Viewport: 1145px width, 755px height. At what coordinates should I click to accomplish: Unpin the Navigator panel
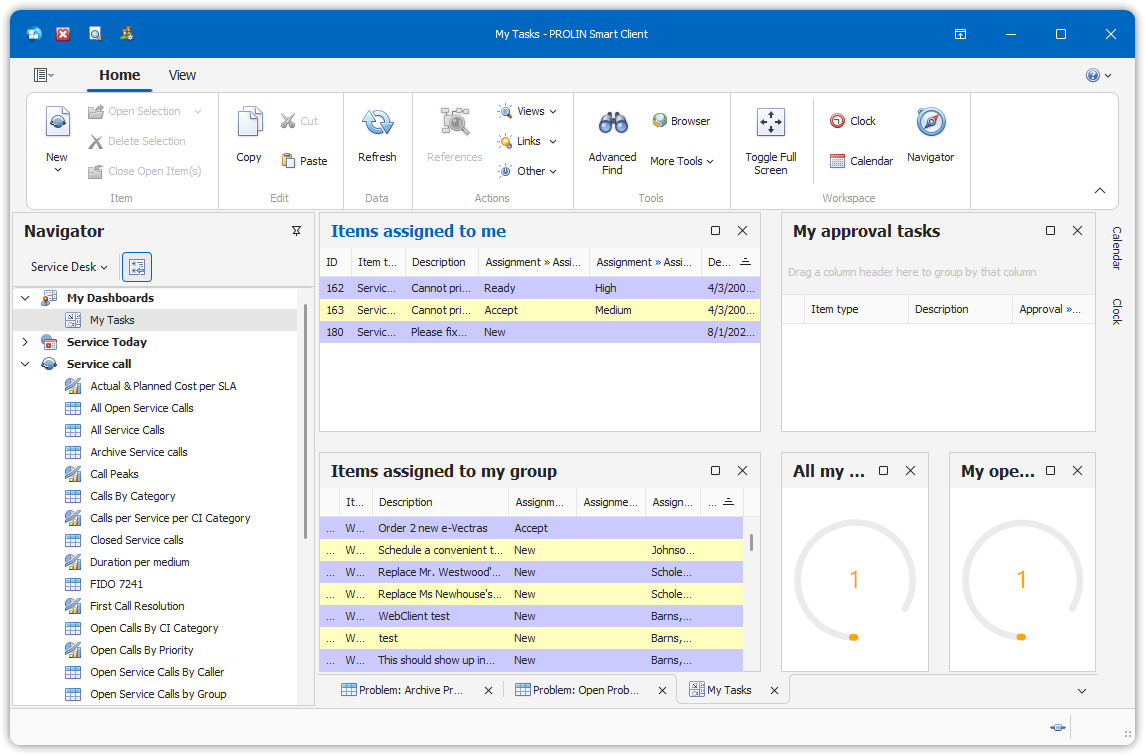pos(296,231)
